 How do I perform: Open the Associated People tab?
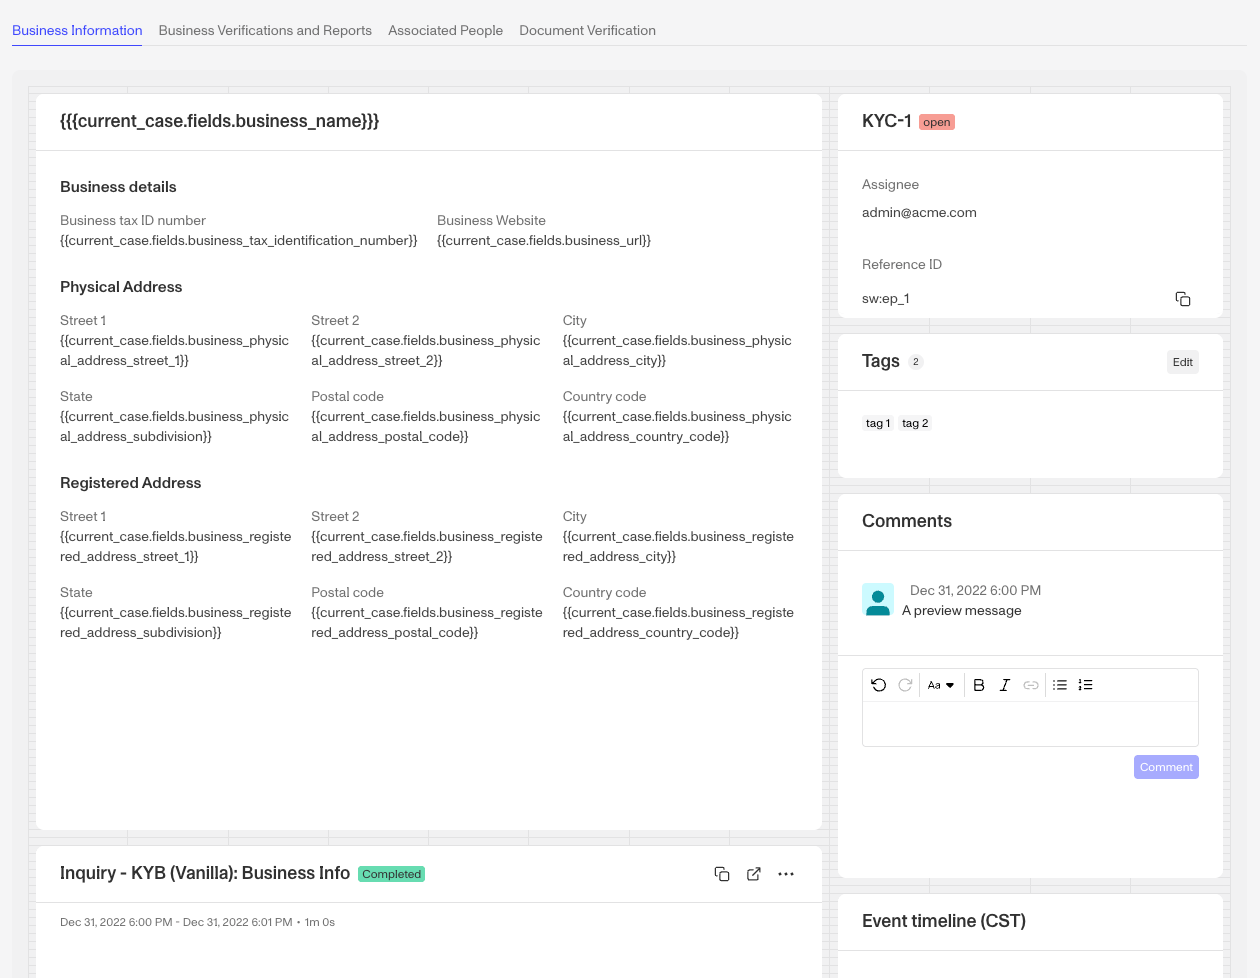(x=445, y=30)
